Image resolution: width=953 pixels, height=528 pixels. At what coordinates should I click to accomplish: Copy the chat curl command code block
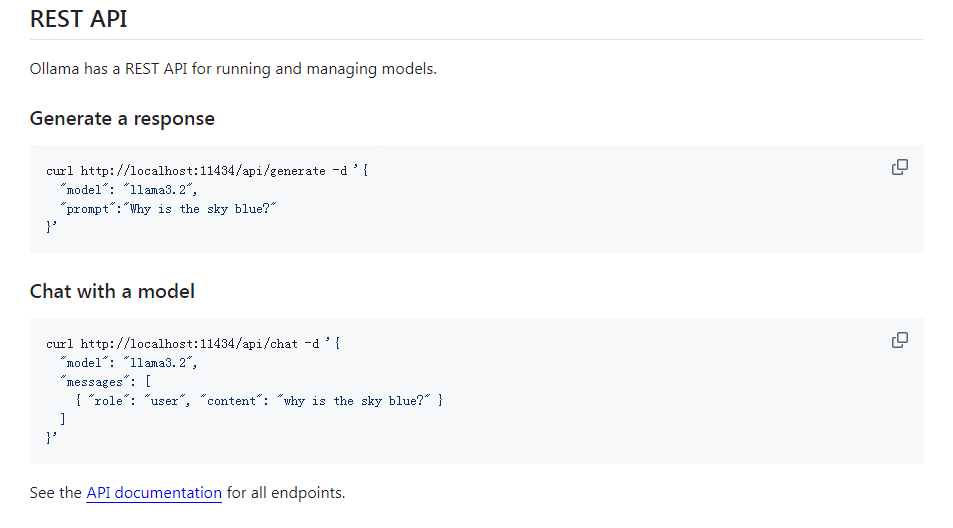[x=899, y=340]
